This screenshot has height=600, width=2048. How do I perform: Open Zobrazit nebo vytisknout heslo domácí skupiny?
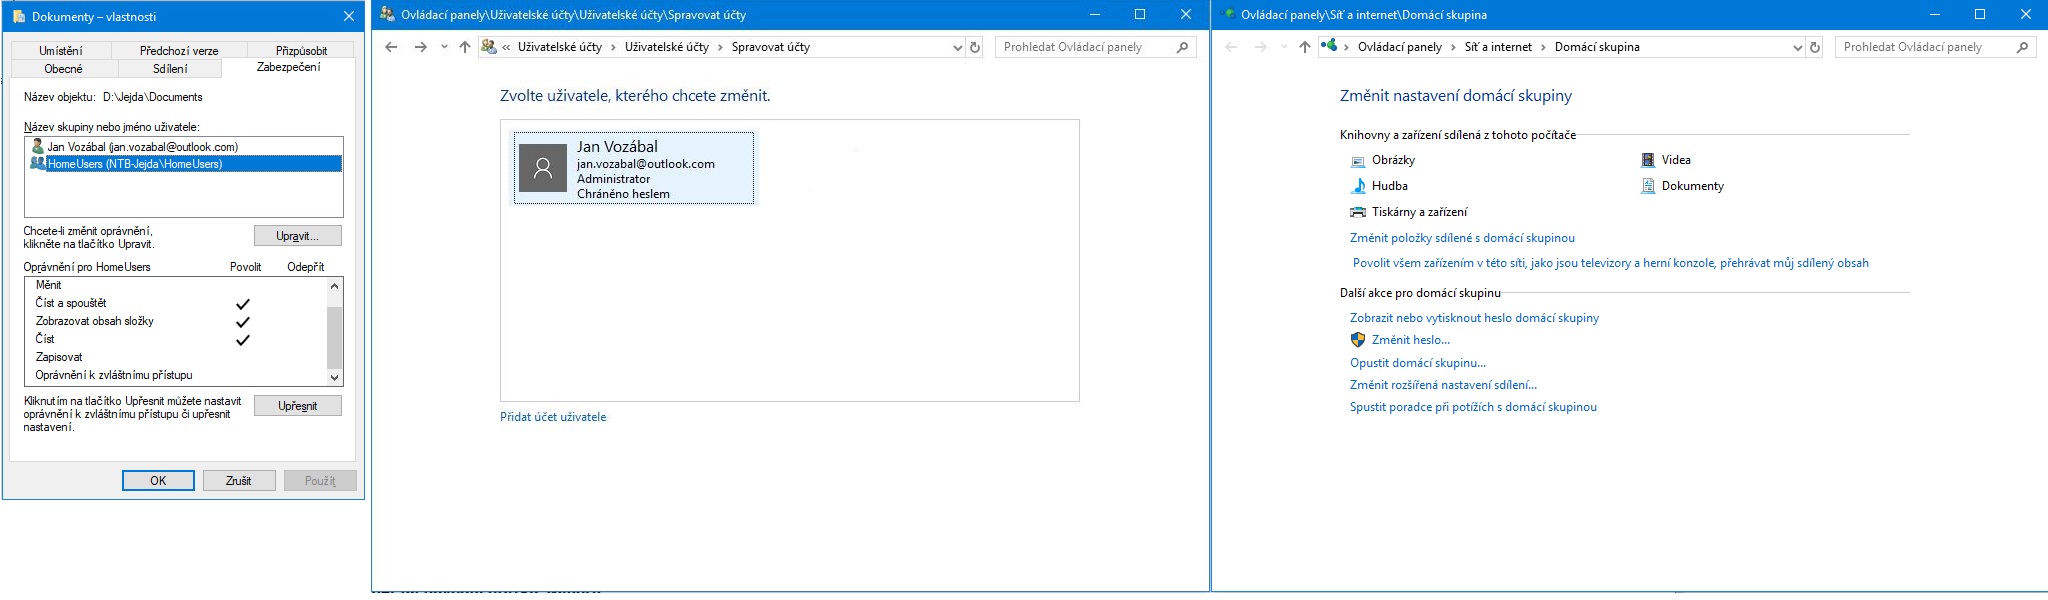(x=1474, y=318)
